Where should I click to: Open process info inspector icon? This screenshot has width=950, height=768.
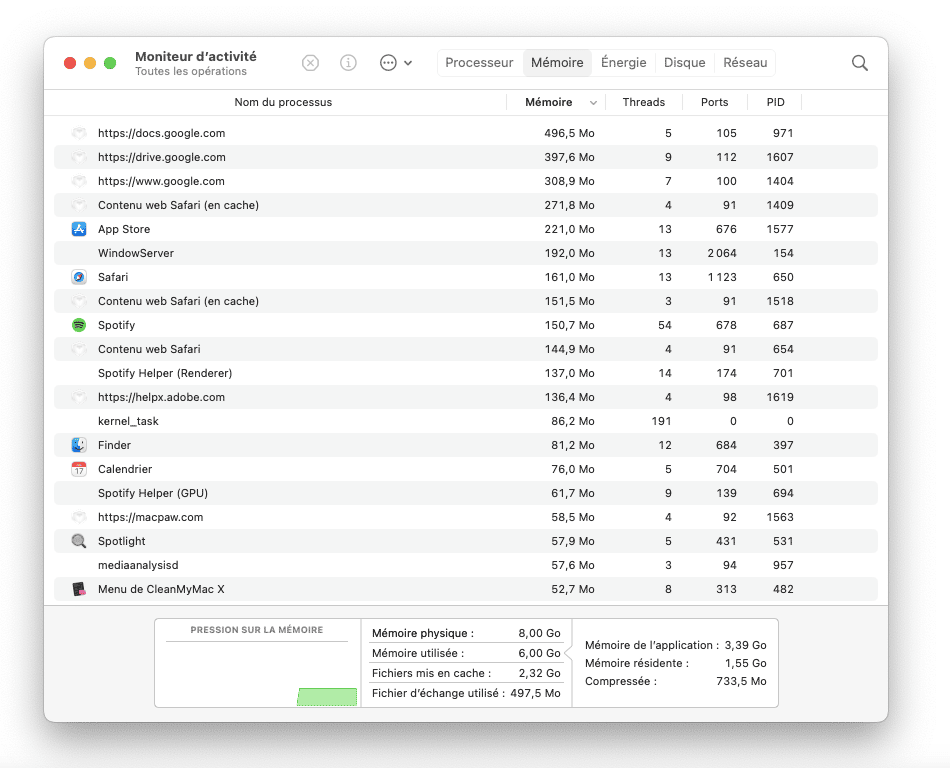(x=348, y=62)
